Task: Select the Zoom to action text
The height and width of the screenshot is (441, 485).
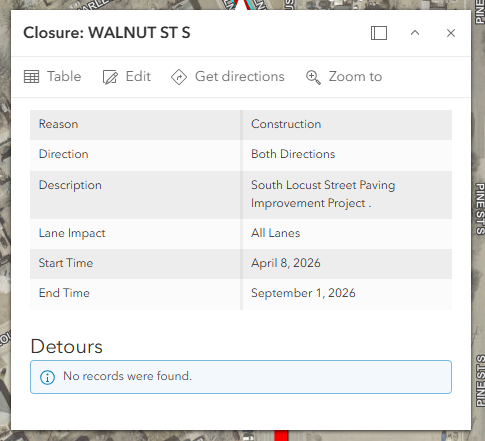Action: click(x=355, y=76)
